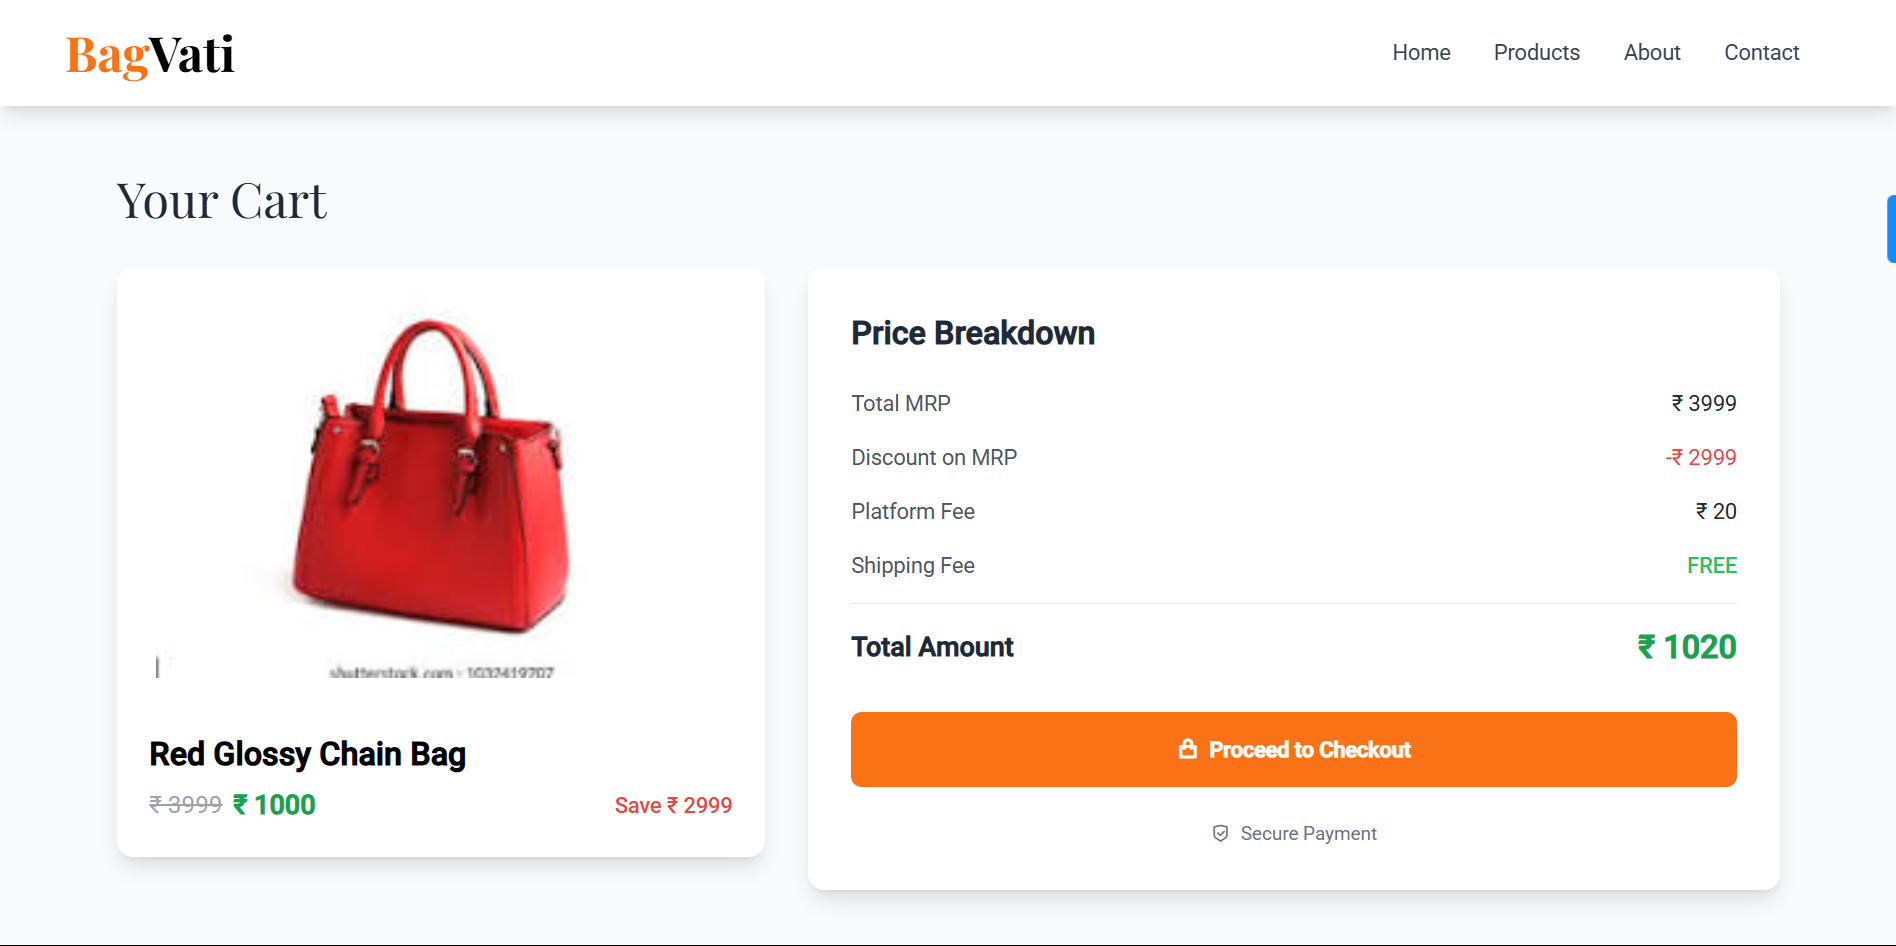Select the Red Glossy Chain Bag title

click(307, 754)
